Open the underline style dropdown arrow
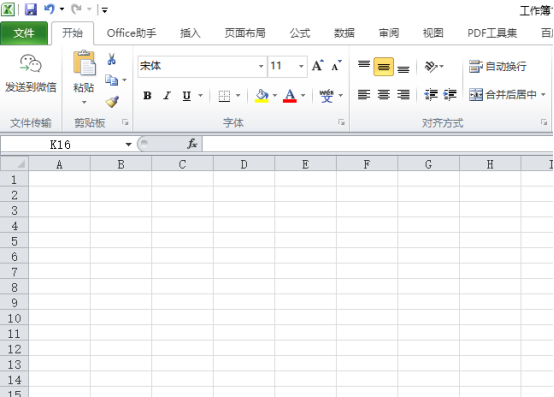The width and height of the screenshot is (554, 397). (x=200, y=95)
